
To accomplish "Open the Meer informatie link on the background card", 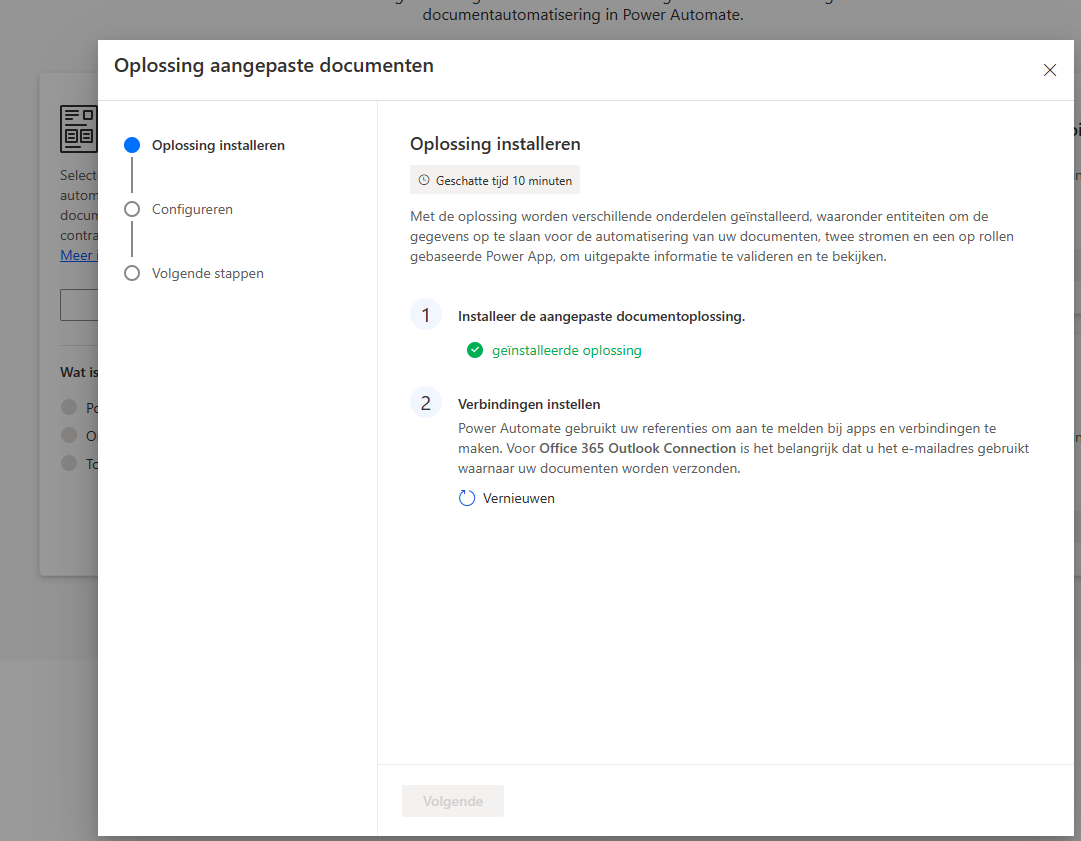I will pyautogui.click(x=78, y=254).
